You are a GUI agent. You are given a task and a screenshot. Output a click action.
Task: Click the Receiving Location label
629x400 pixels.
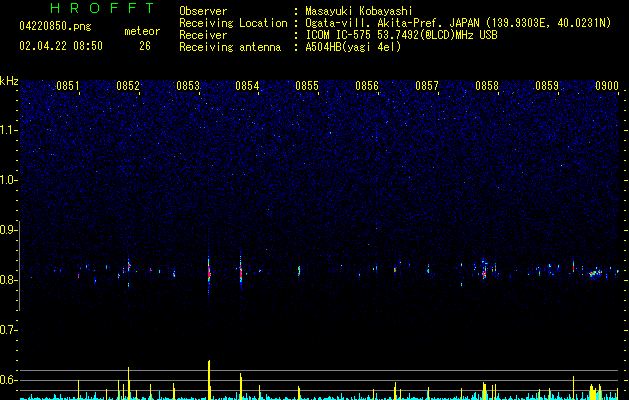233,23
